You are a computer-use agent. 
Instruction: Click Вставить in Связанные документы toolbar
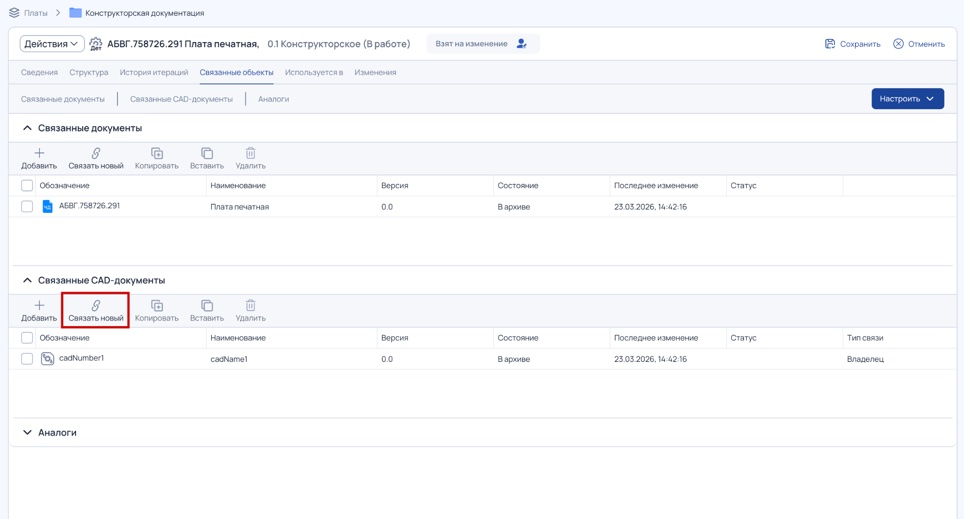[207, 159]
